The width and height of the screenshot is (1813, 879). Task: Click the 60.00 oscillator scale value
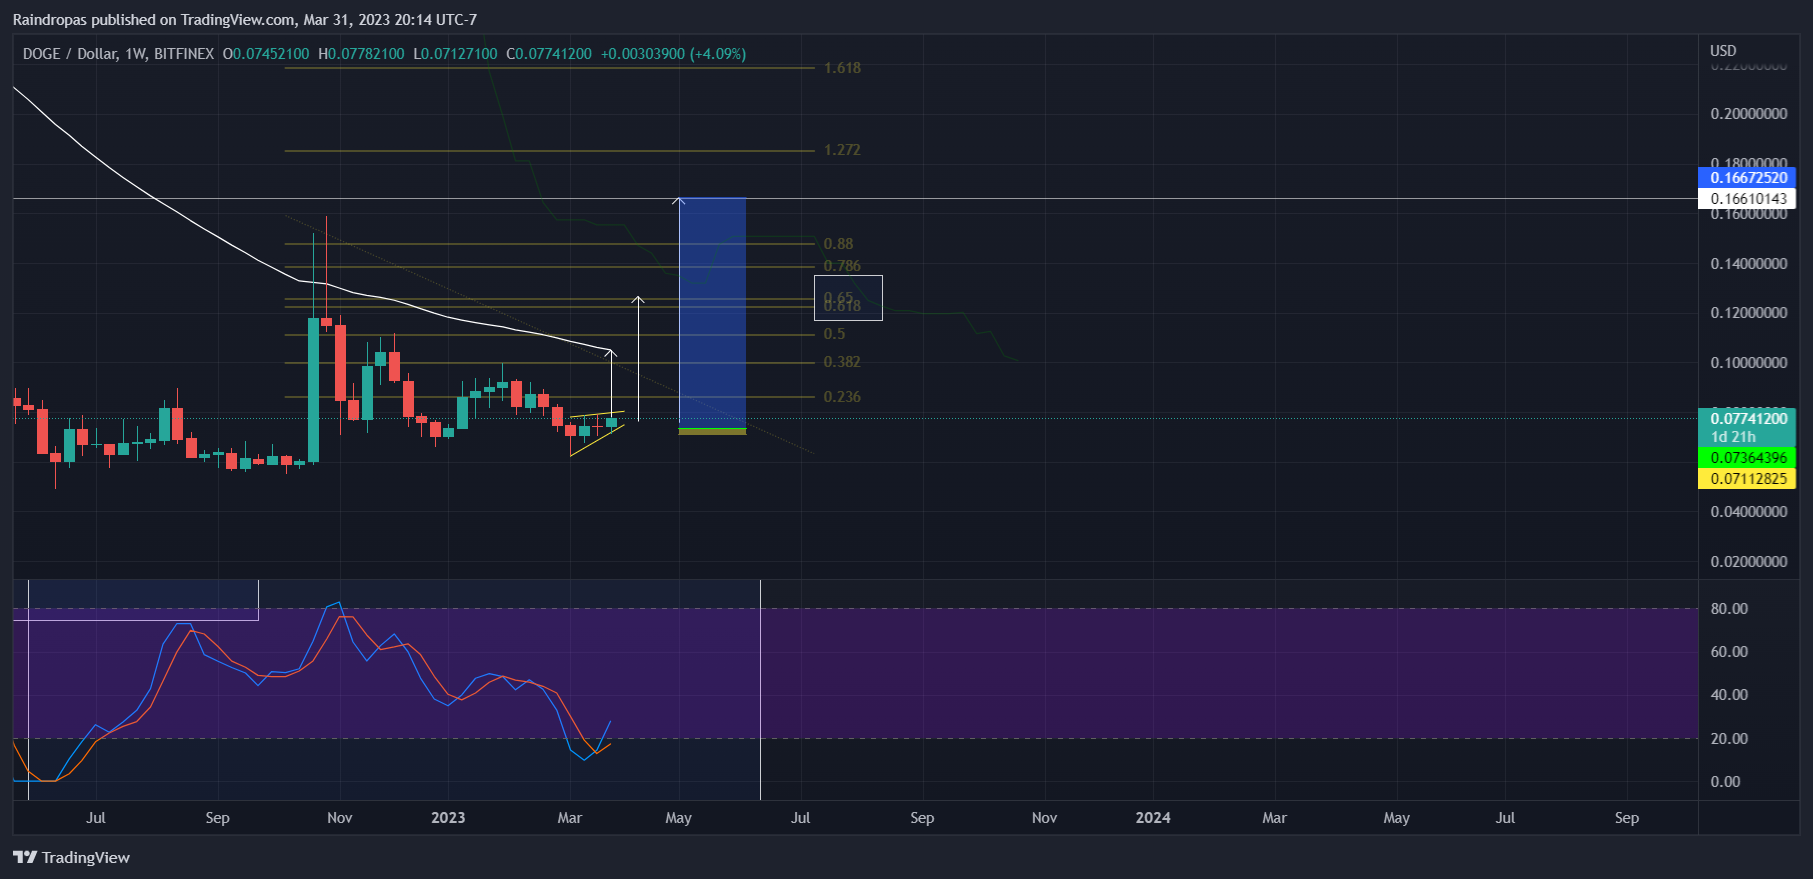(1729, 652)
